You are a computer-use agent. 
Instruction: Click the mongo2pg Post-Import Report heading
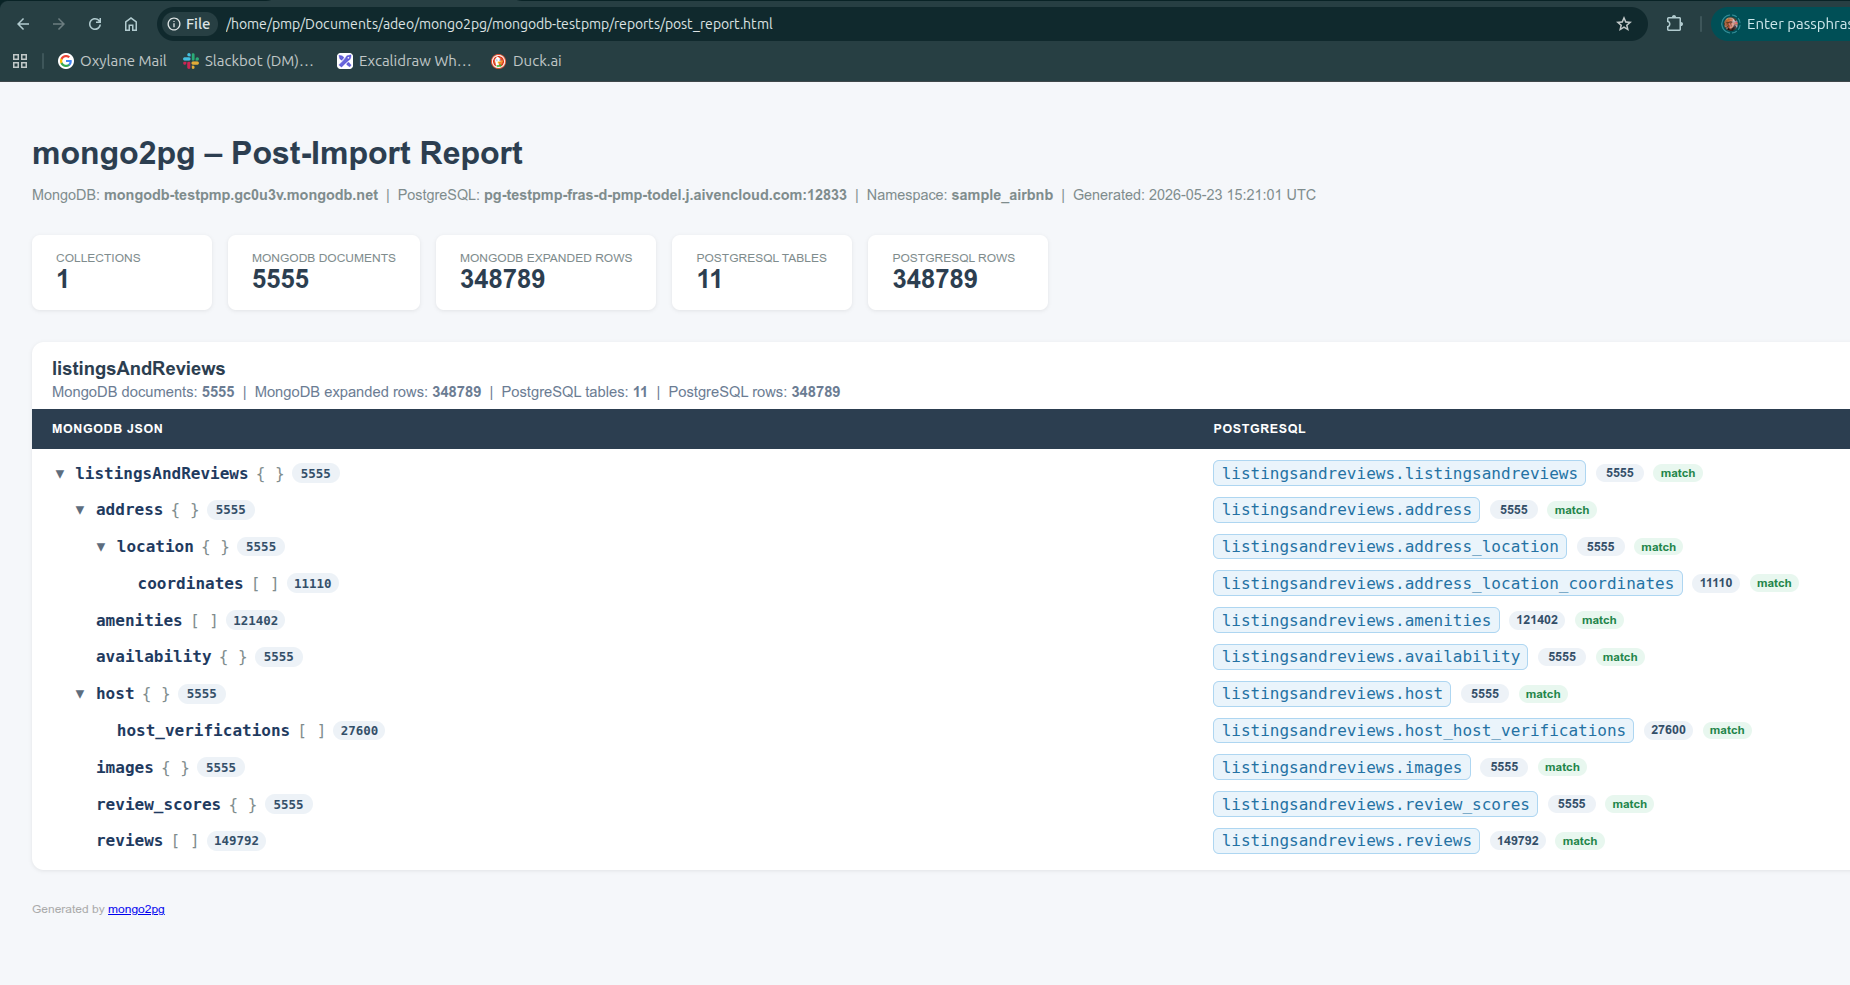tap(277, 153)
